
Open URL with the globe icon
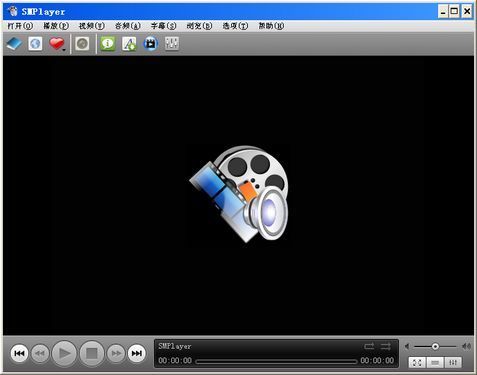[x=35, y=44]
